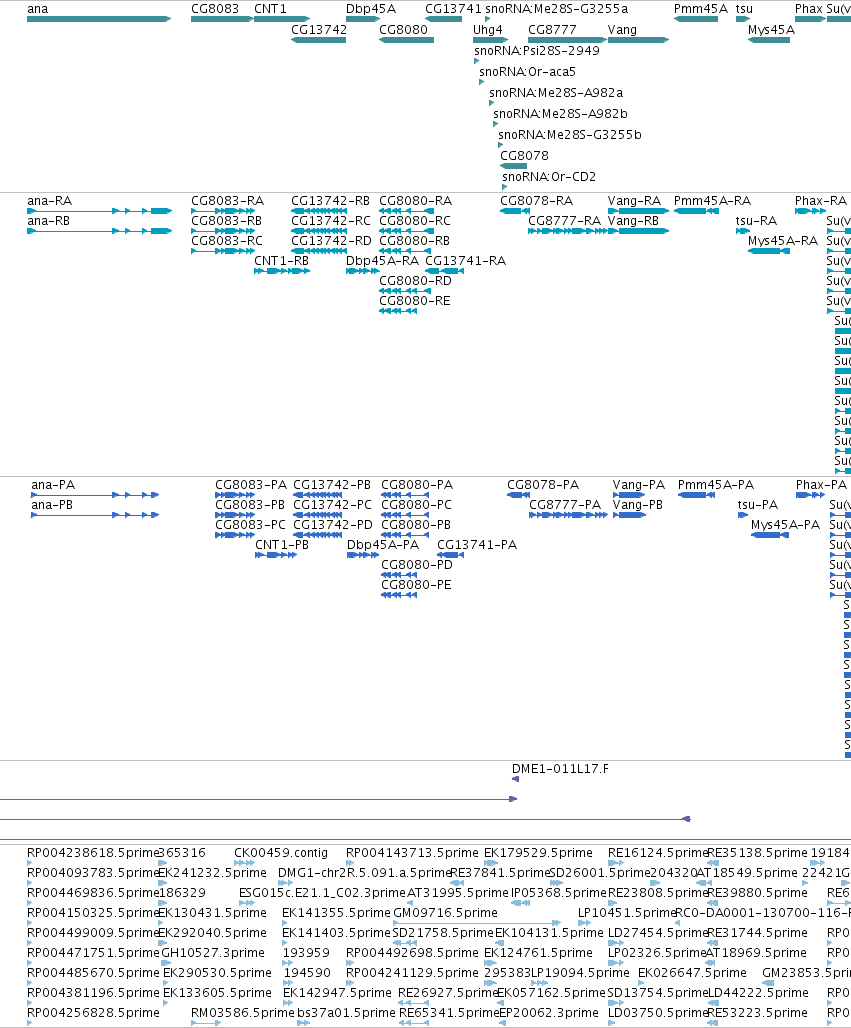Open the Dbp45A gene label

pos(371,9)
